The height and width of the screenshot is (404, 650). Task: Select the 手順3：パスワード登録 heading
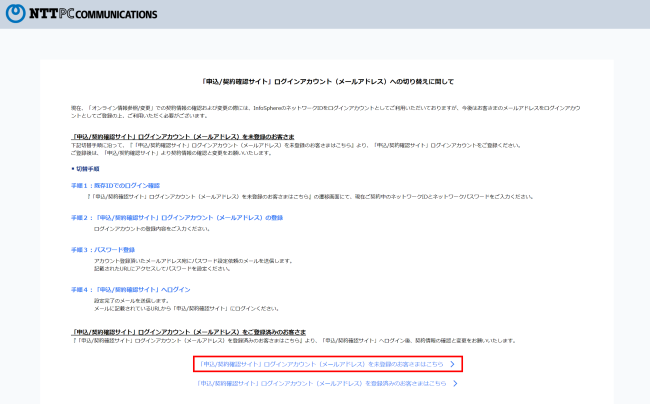103,250
